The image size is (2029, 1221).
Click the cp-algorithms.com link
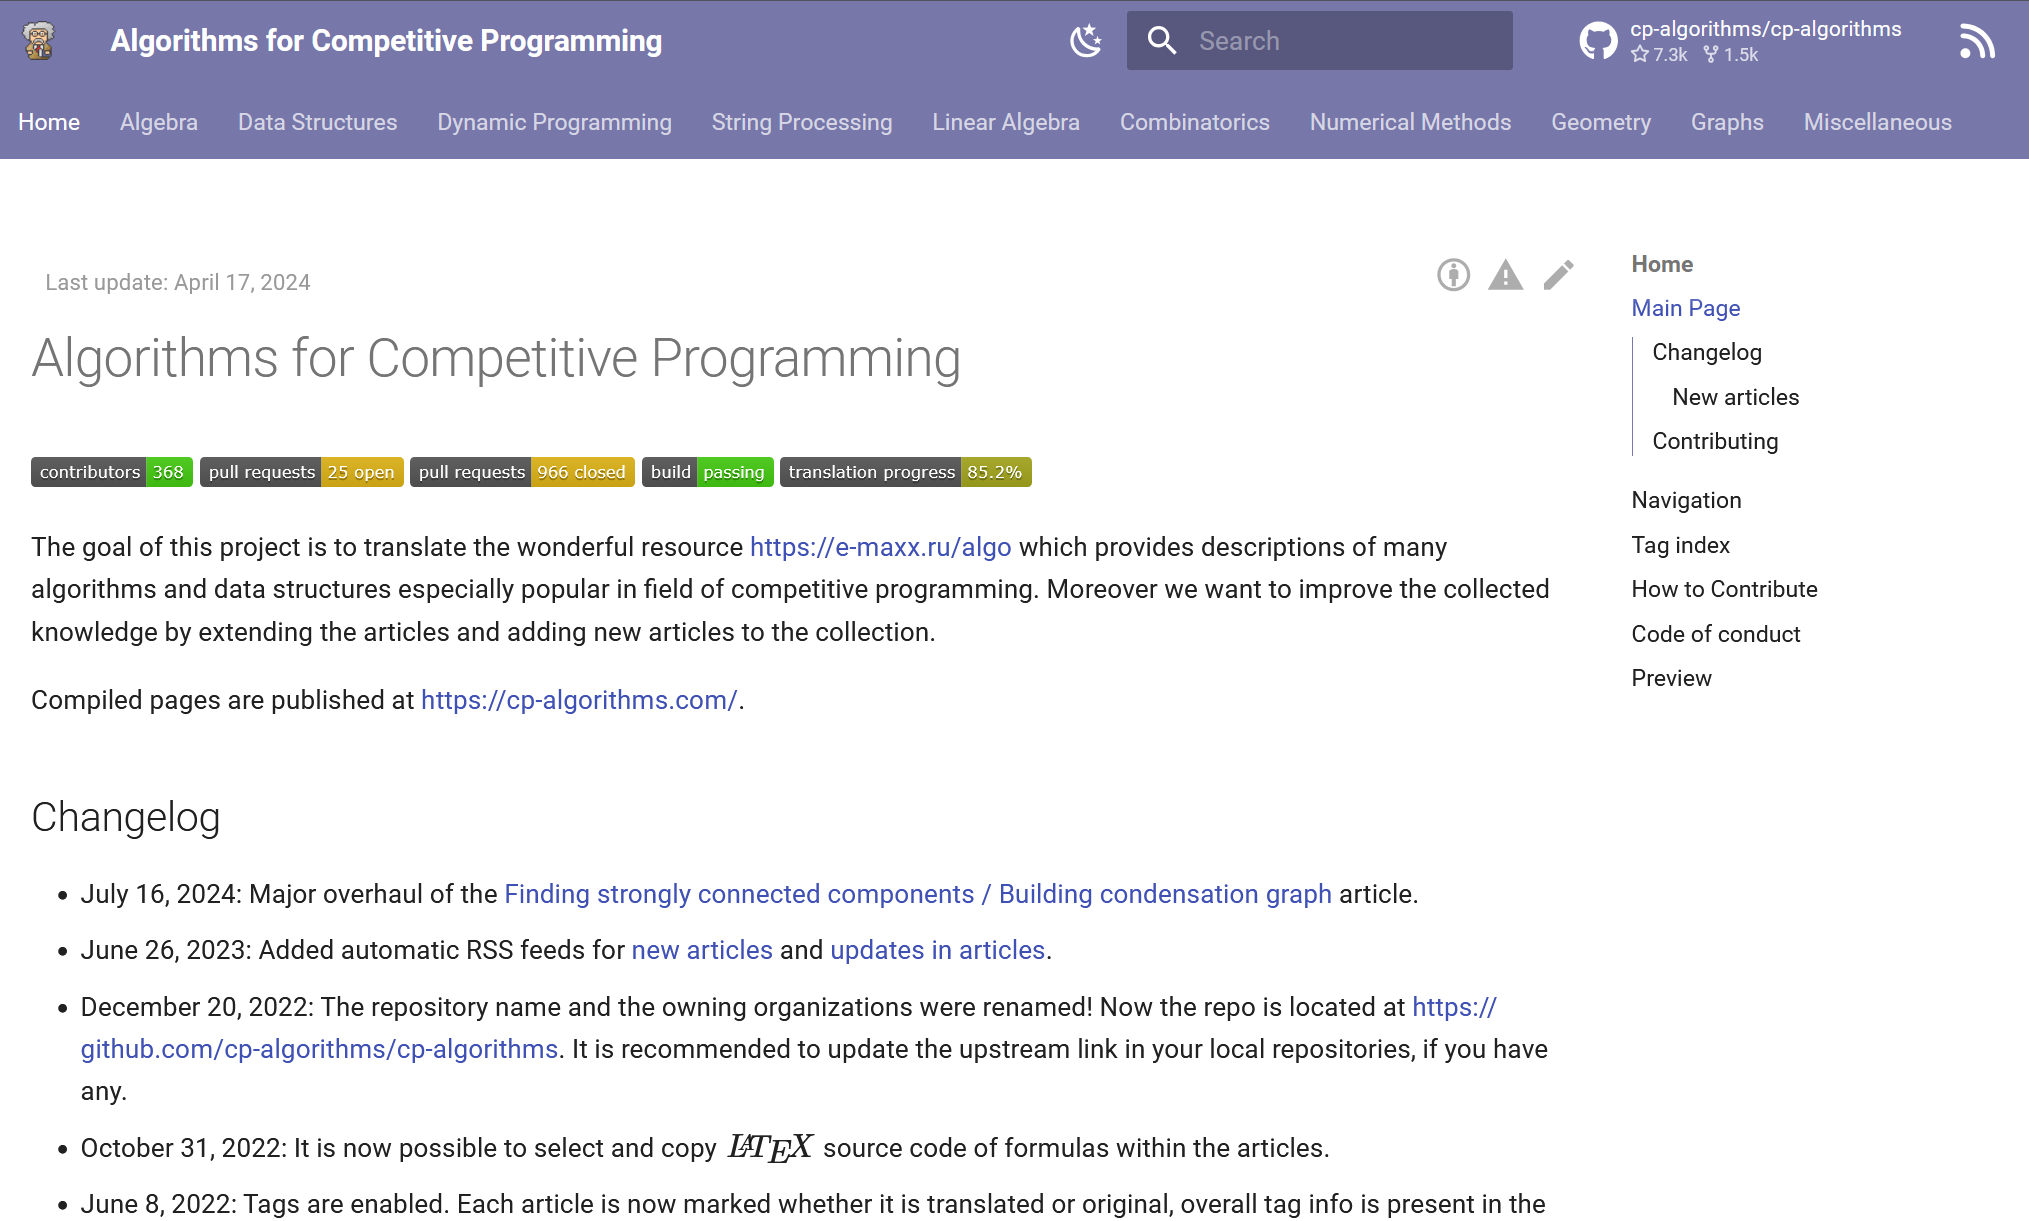click(x=577, y=699)
